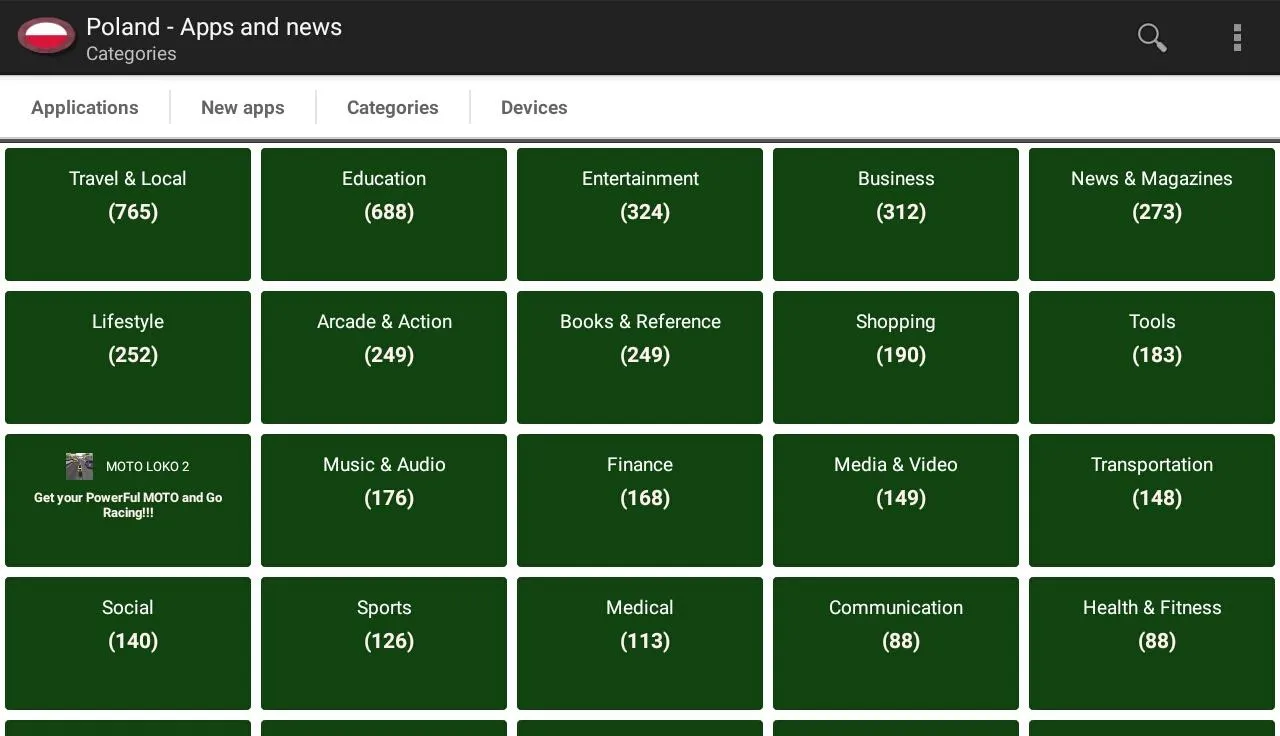The height and width of the screenshot is (736, 1280).
Task: Browse the Business category
Action: click(x=896, y=214)
